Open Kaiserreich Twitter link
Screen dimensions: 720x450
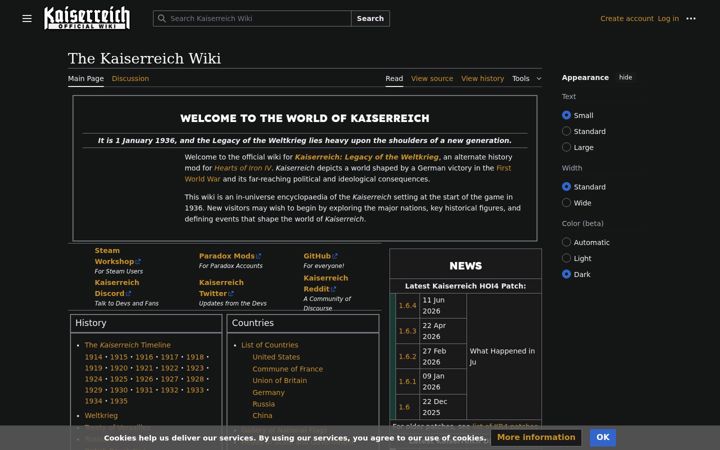[x=221, y=288]
